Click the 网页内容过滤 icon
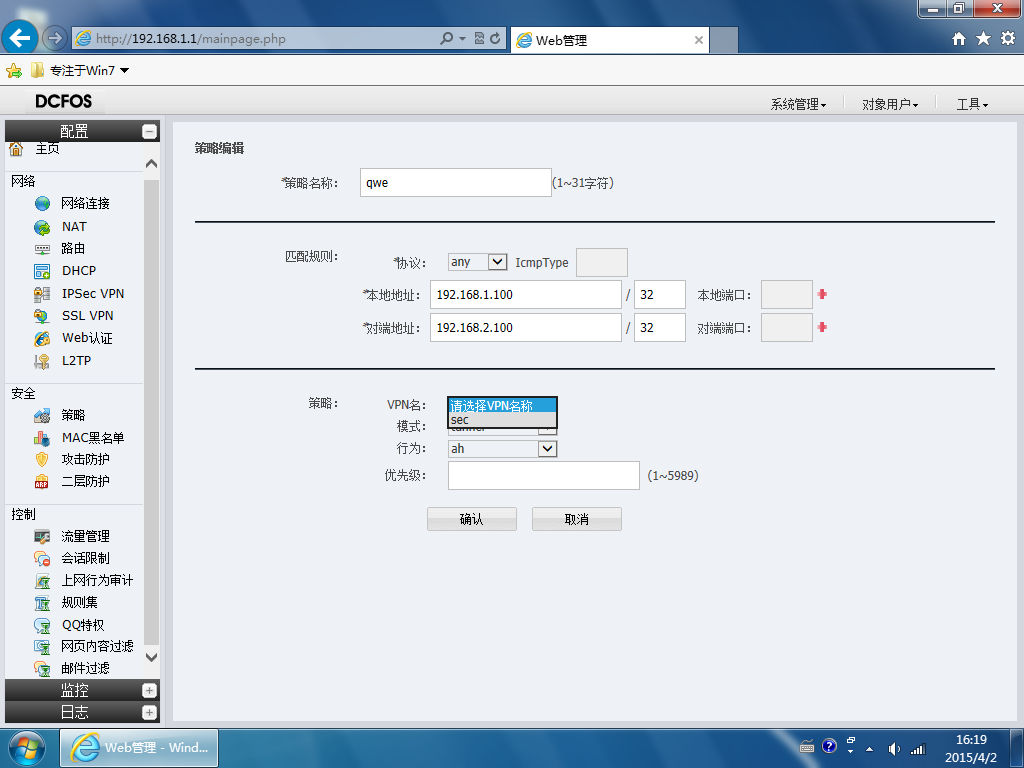Screen dimensions: 1024x768 pos(42,647)
